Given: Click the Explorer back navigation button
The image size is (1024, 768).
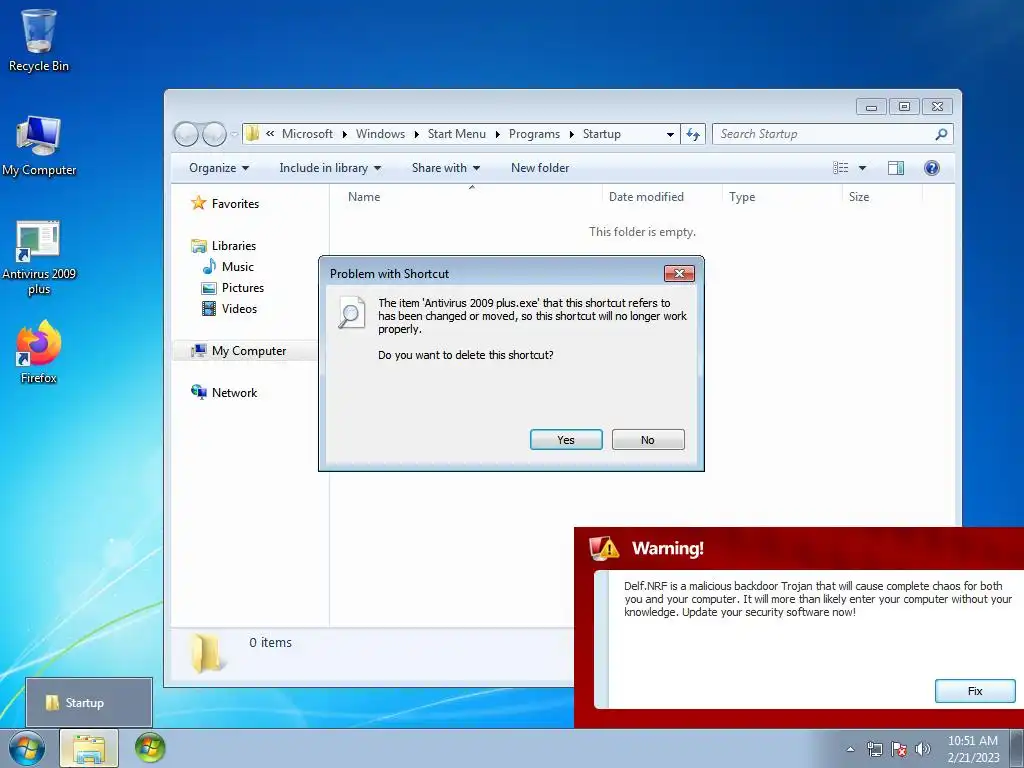Looking at the screenshot, I should tap(186, 134).
